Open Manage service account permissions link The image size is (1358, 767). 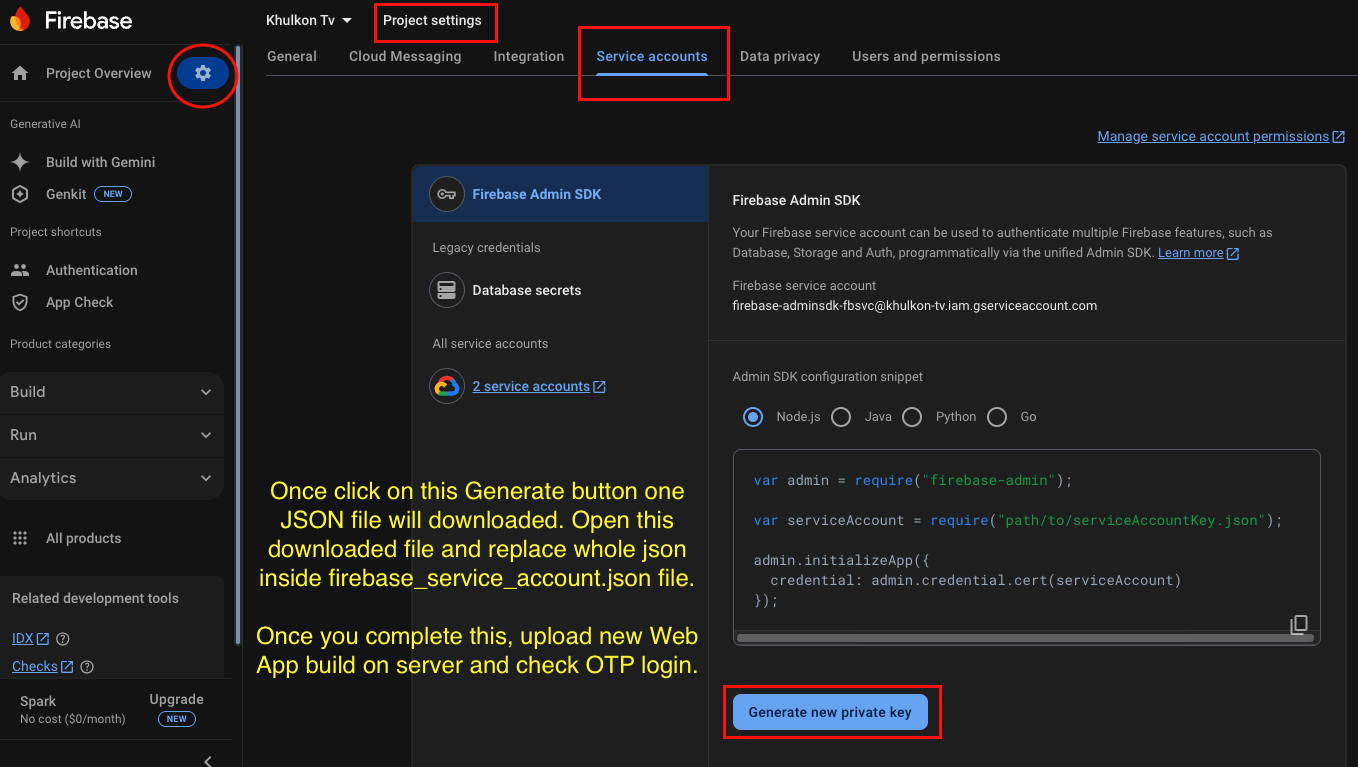1221,136
